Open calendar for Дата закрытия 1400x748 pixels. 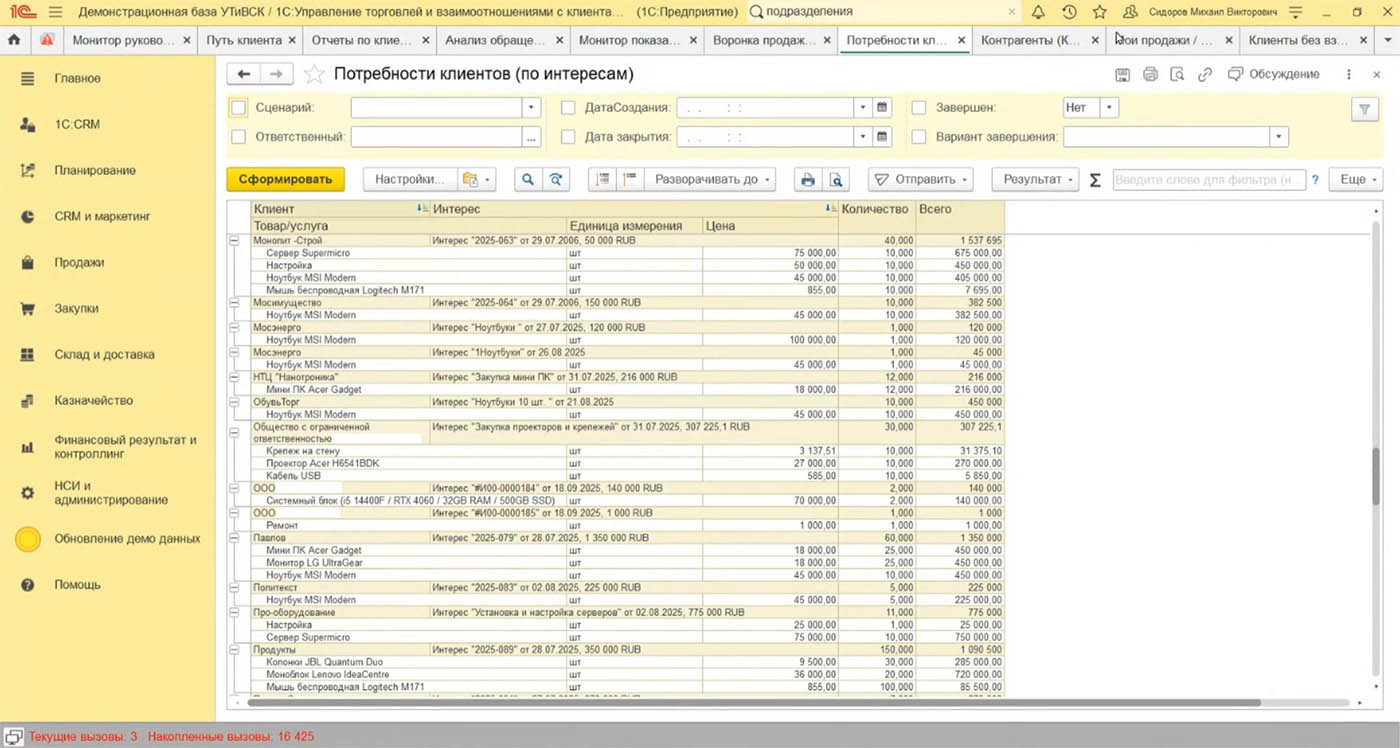tap(882, 137)
